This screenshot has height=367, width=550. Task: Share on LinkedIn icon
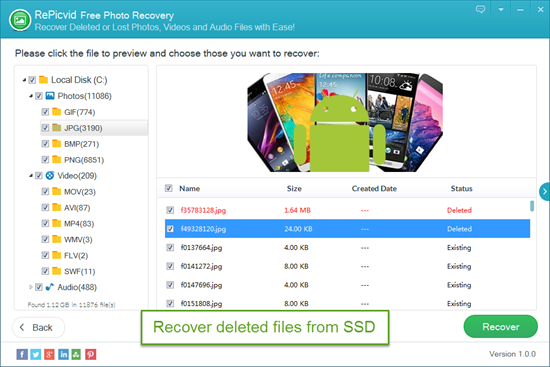[63, 354]
